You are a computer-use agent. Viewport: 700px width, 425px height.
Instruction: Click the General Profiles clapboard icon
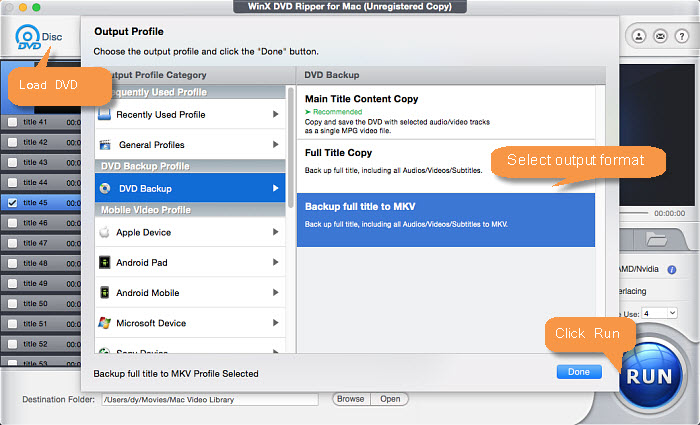[x=105, y=145]
